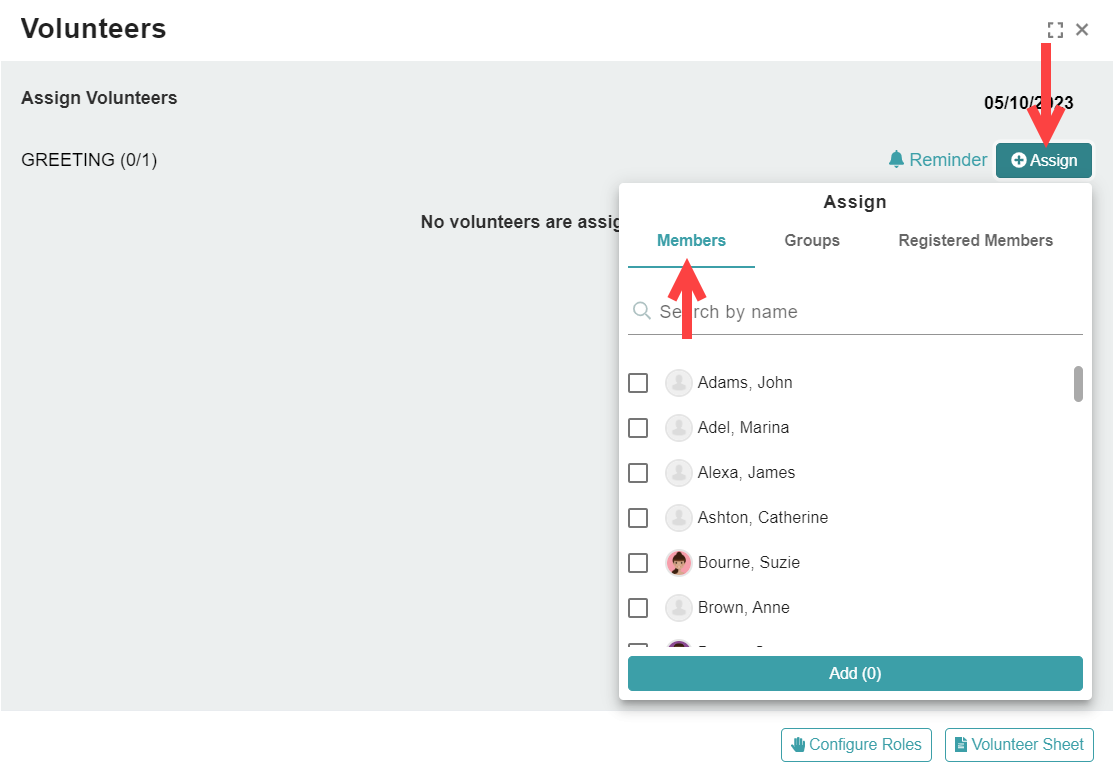The width and height of the screenshot is (1114, 774).
Task: Click the bell Reminder icon
Action: pyautogui.click(x=896, y=159)
